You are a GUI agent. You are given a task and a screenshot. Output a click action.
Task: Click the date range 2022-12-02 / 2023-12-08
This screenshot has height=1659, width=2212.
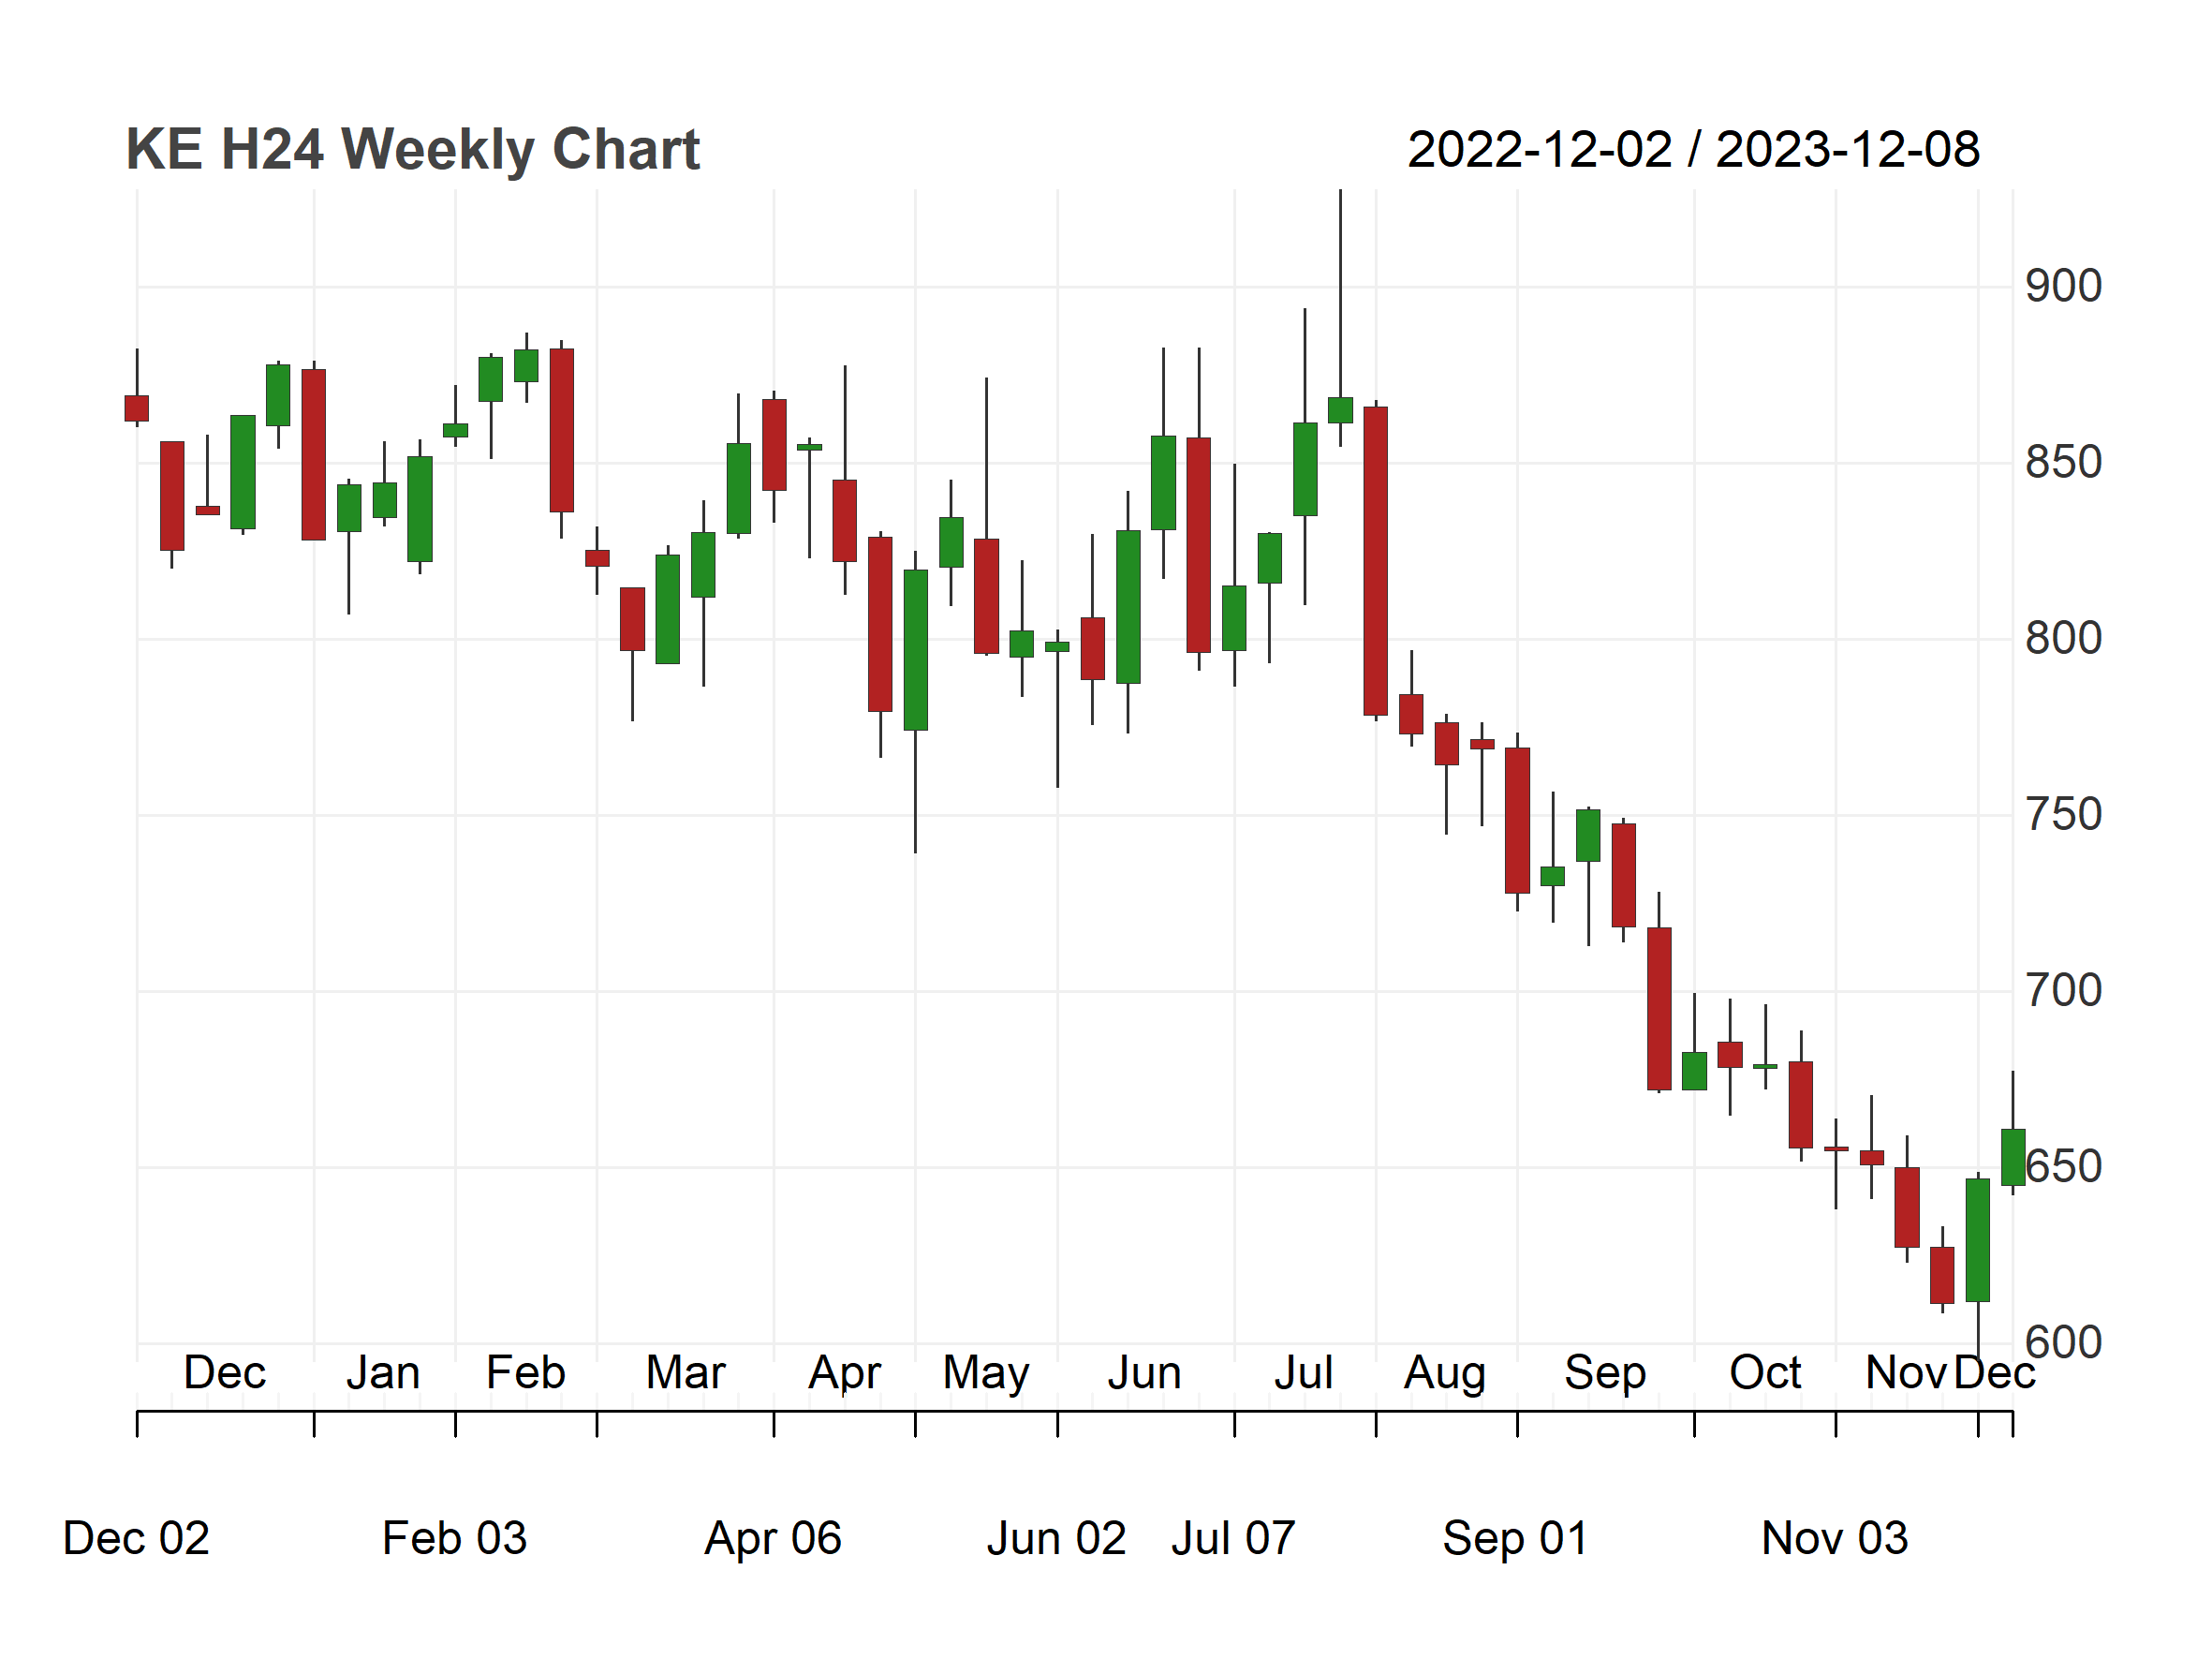tap(1693, 150)
